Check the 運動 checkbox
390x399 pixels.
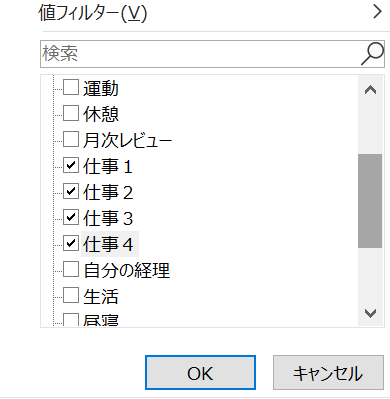pyautogui.click(x=71, y=87)
